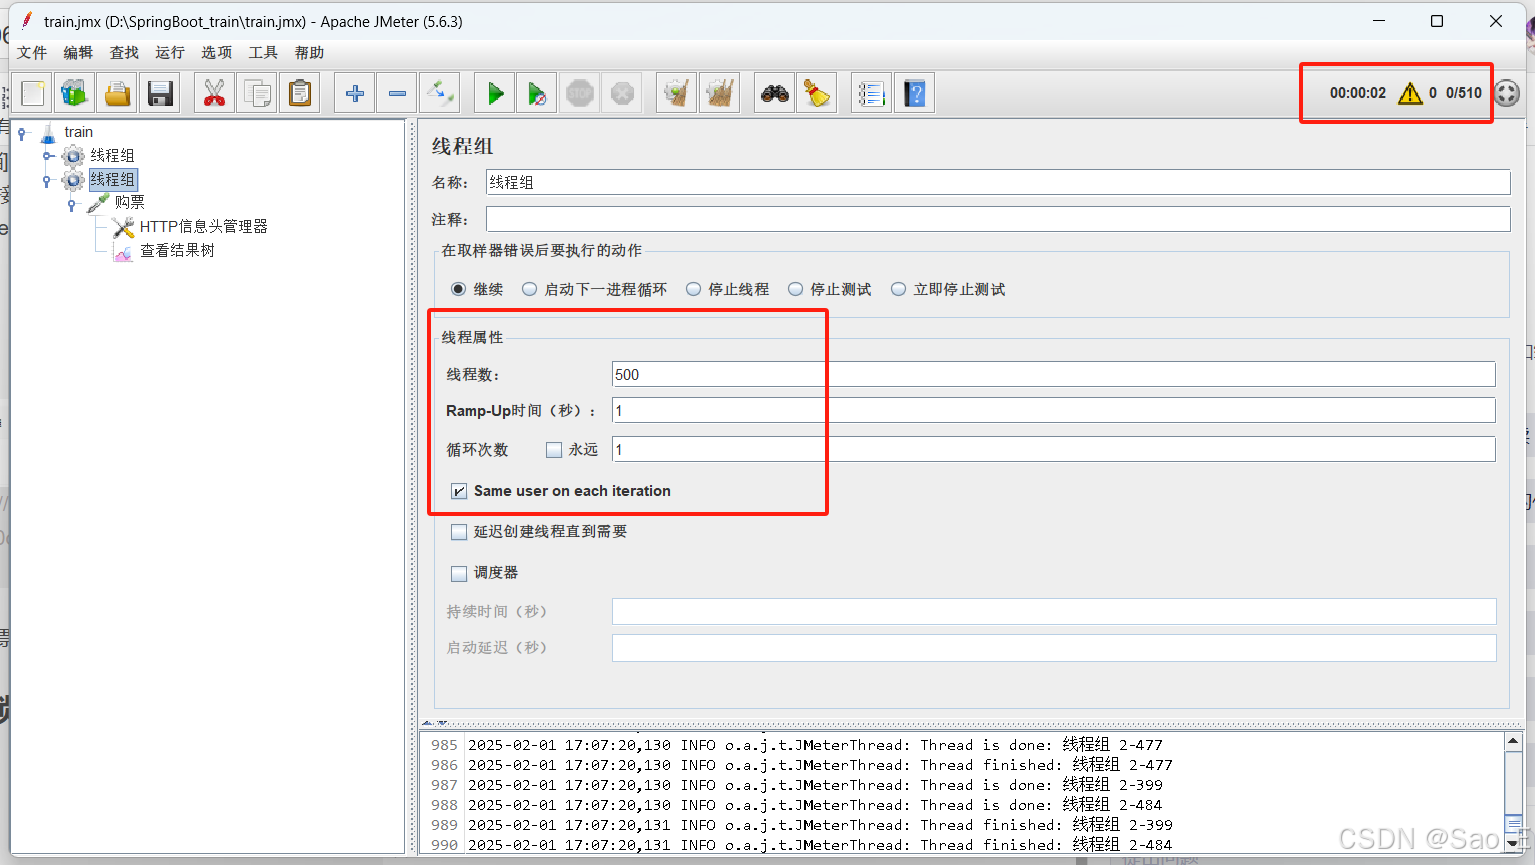Screen dimensions: 1535x865
Task: Click the Paste clipboard icon
Action: [x=299, y=93]
